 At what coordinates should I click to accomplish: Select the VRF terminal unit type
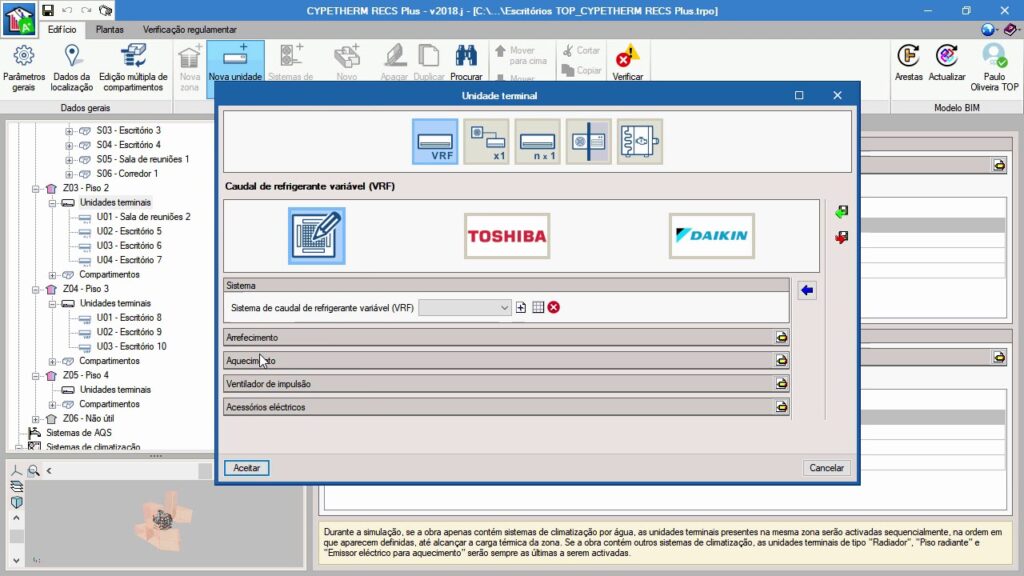tap(435, 141)
